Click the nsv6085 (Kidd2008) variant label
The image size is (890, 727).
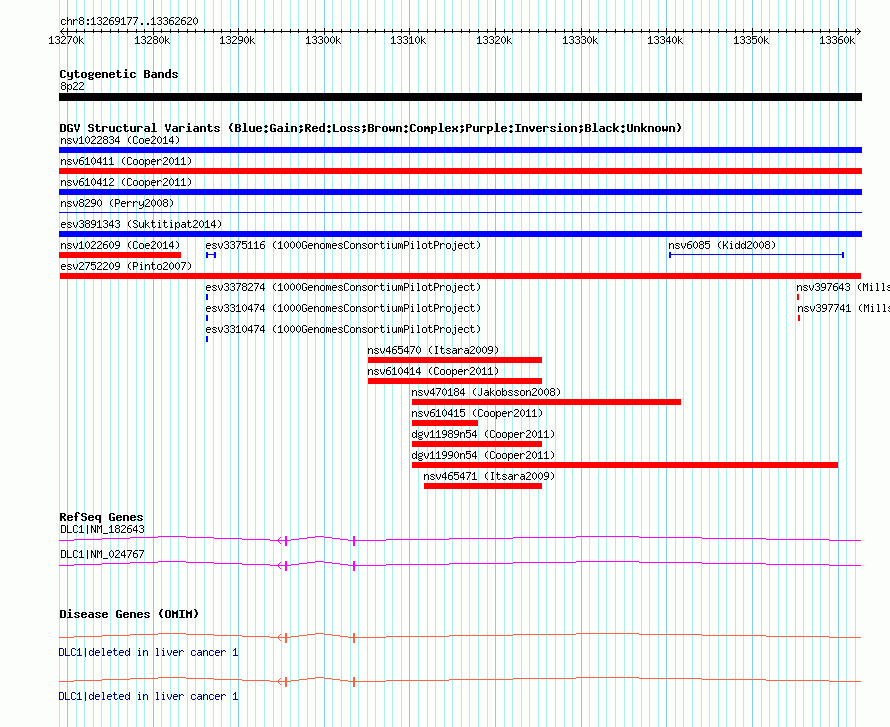(721, 245)
